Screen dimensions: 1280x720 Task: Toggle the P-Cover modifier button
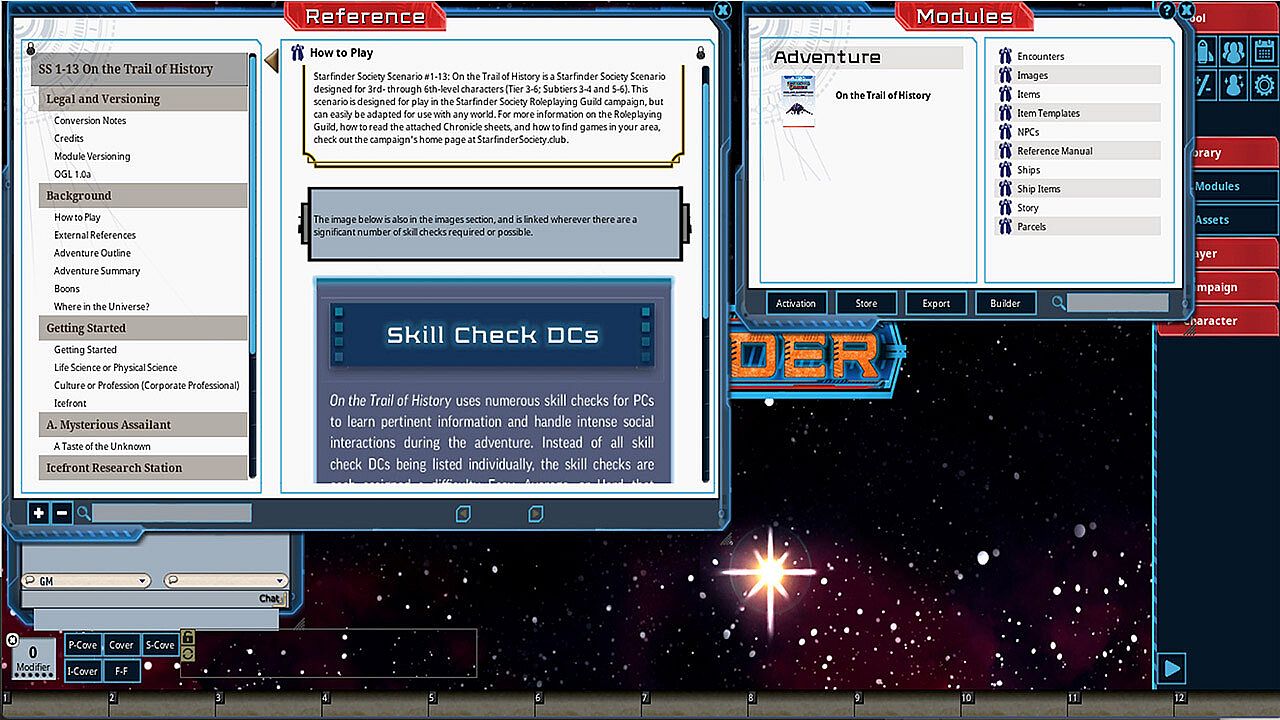[83, 645]
